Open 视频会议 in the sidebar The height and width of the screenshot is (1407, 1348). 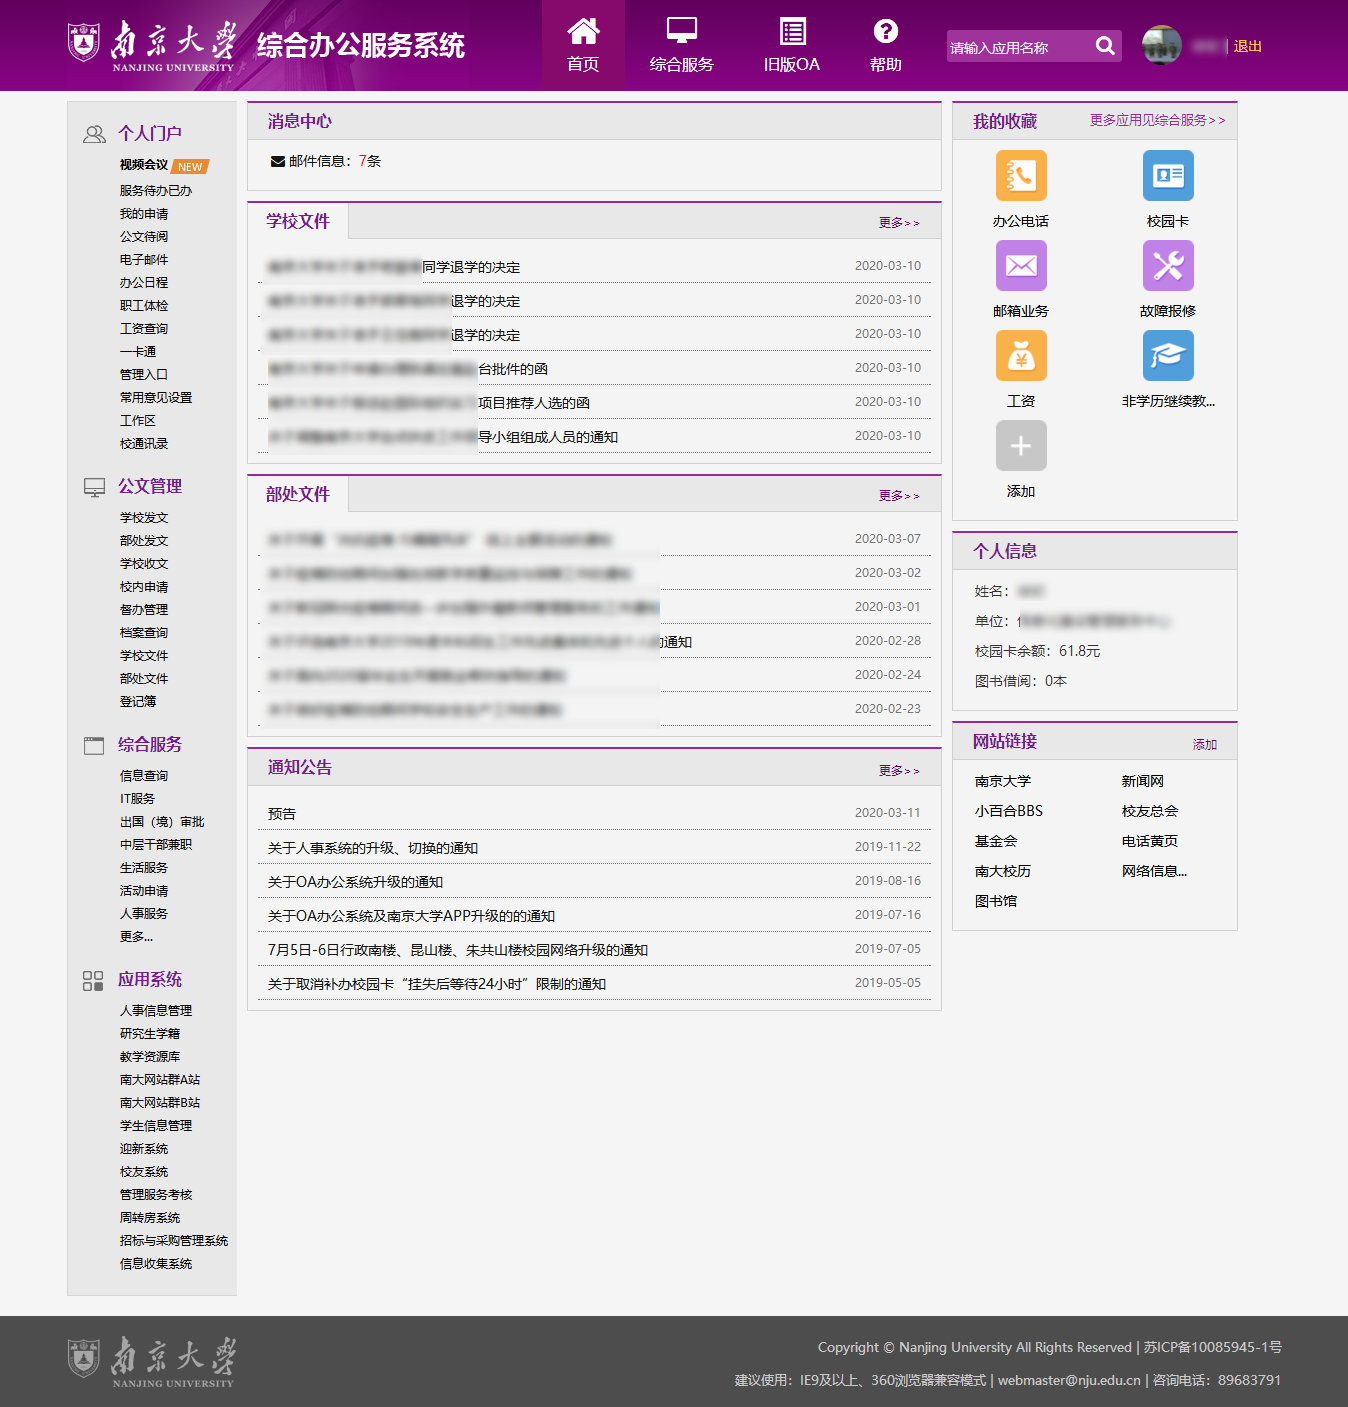pyautogui.click(x=144, y=165)
